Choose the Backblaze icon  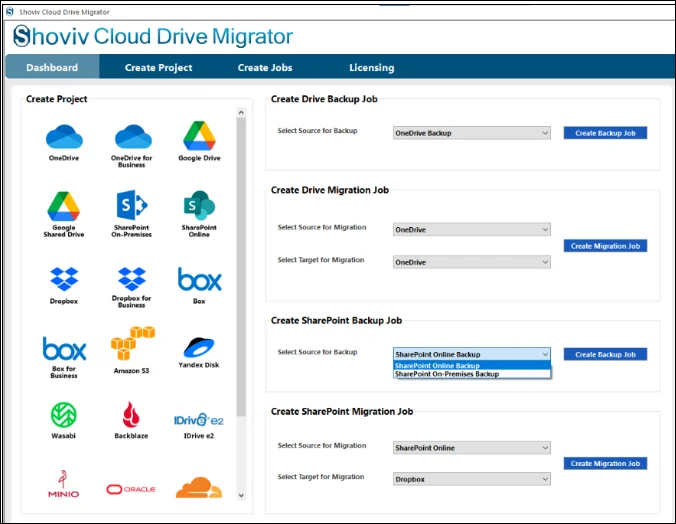131,415
